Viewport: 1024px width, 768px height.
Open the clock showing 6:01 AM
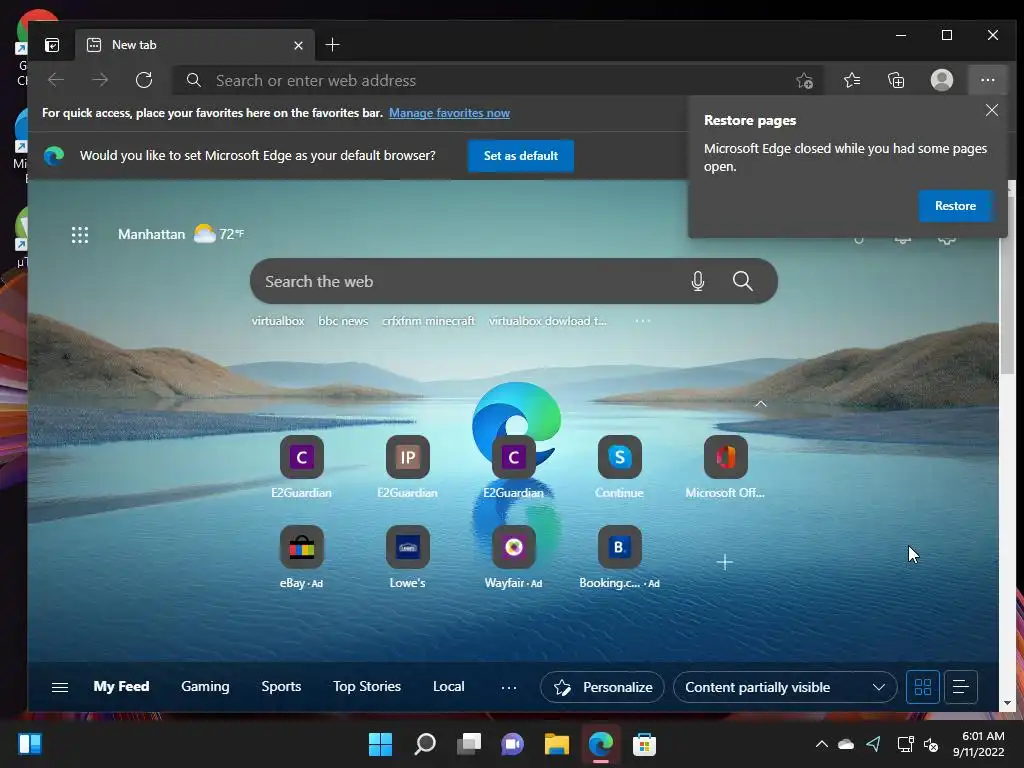pyautogui.click(x=978, y=744)
